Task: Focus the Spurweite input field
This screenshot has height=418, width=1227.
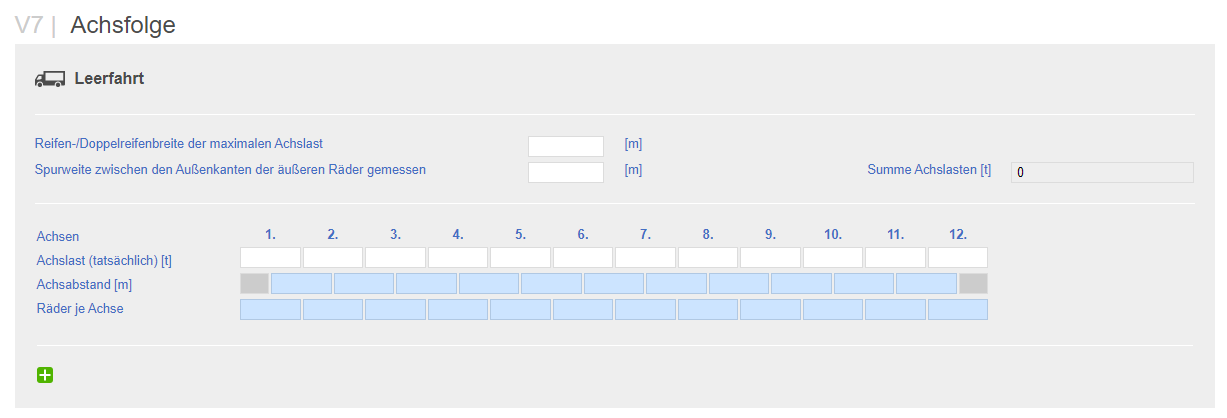Action: click(566, 172)
